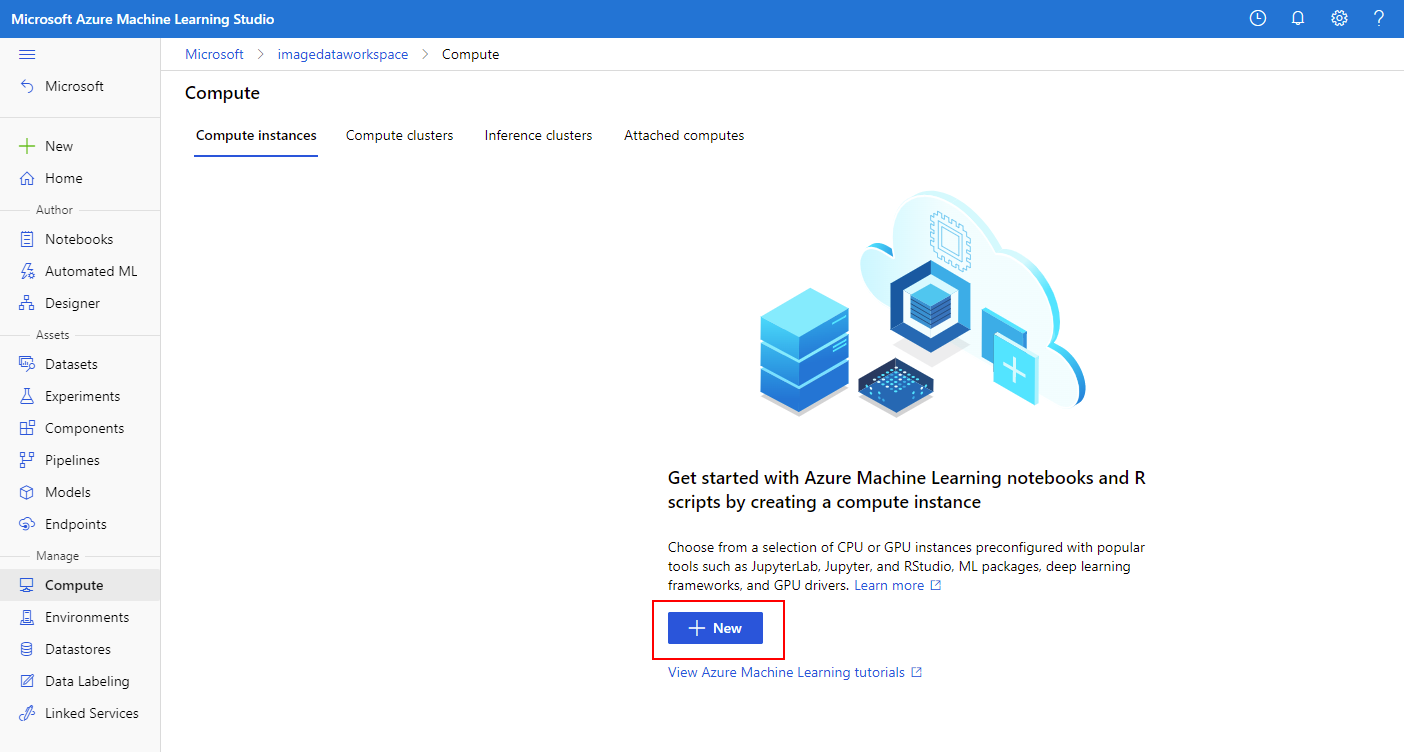This screenshot has height=752, width=1404.
Task: Click the Linked Services icon
Action: (27, 713)
